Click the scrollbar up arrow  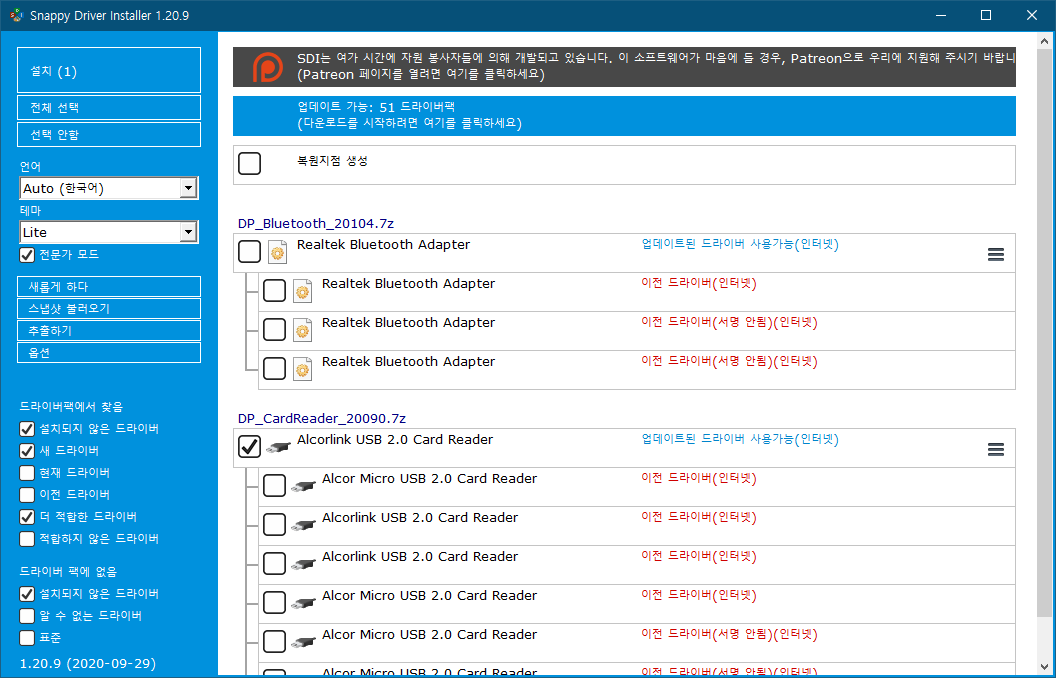[1045, 42]
